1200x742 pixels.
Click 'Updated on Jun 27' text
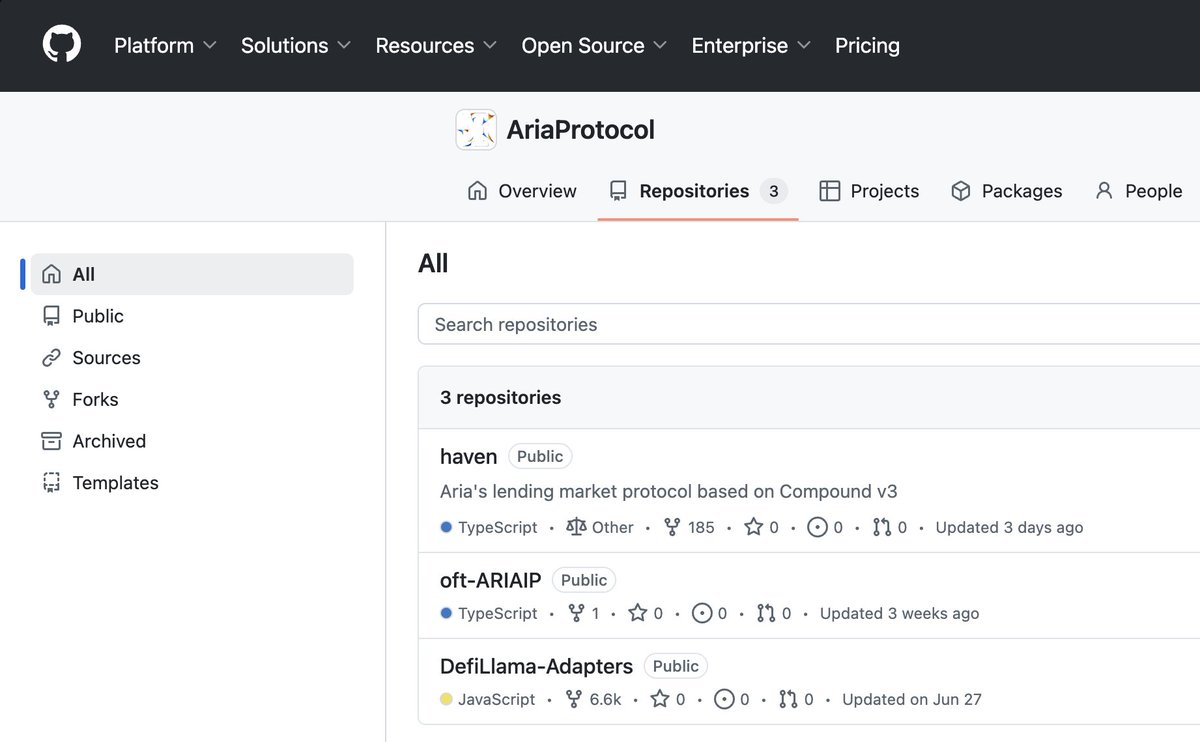tap(912, 699)
